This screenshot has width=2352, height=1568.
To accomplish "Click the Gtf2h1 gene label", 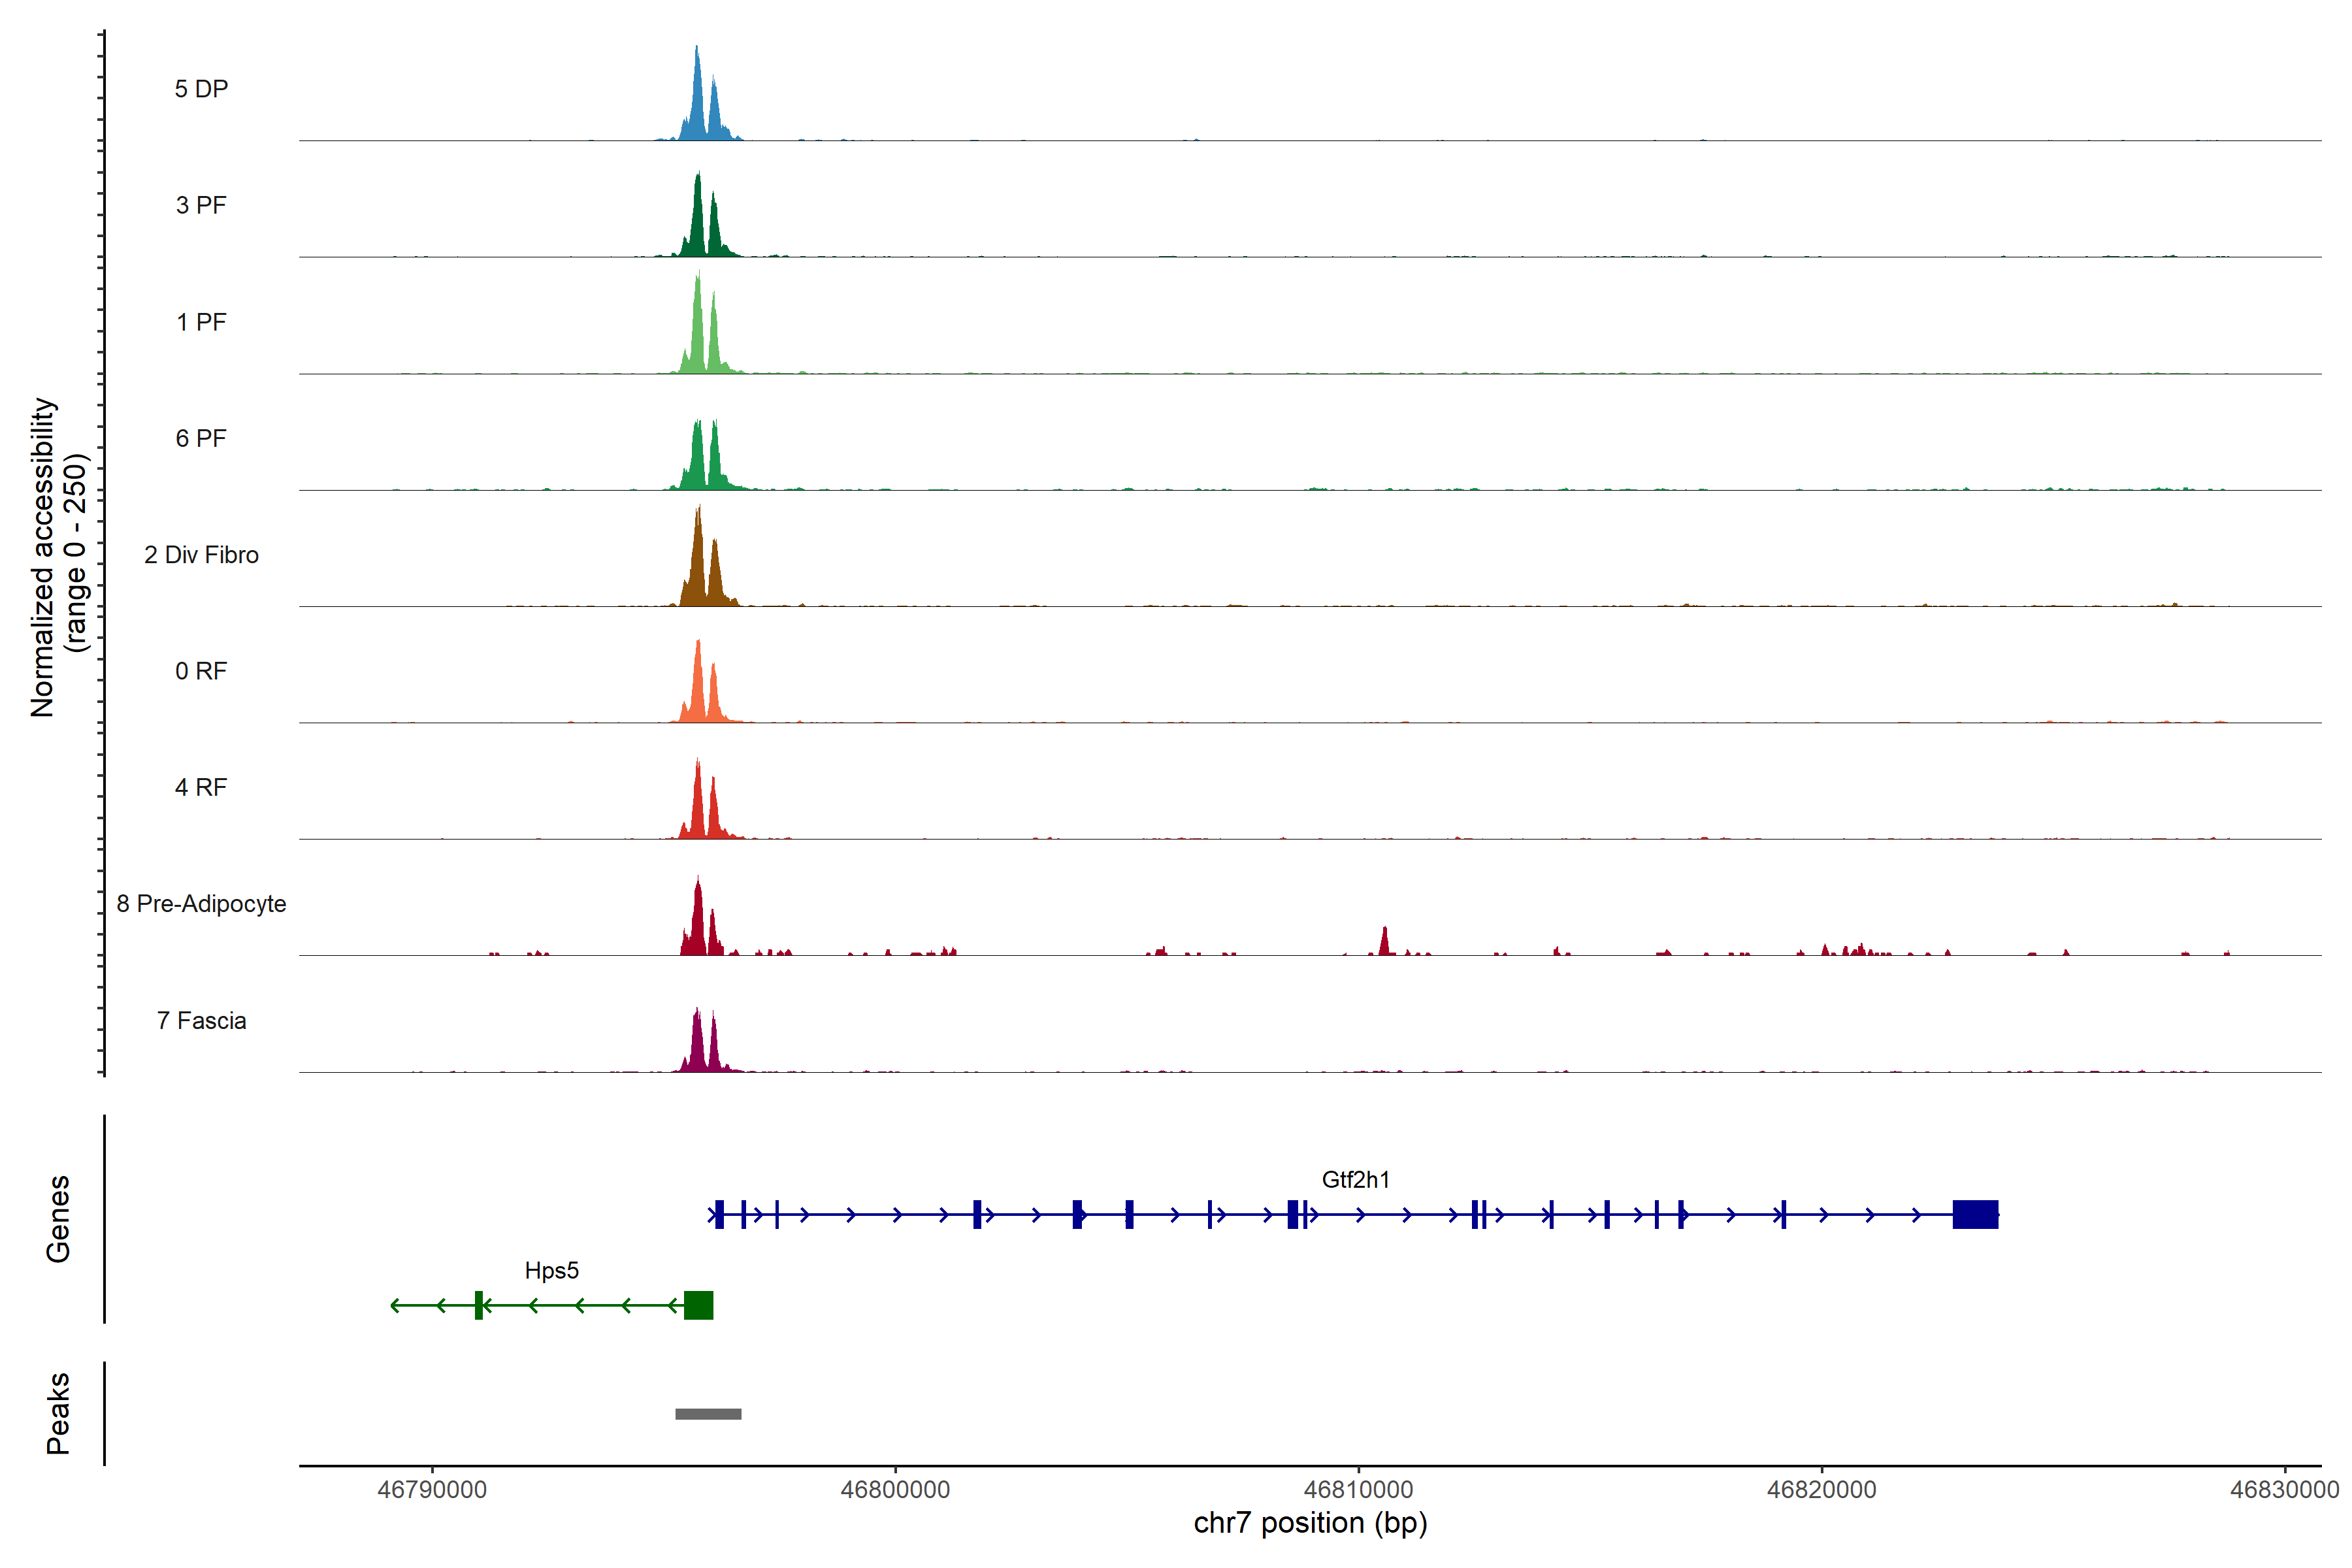I will [1355, 1179].
